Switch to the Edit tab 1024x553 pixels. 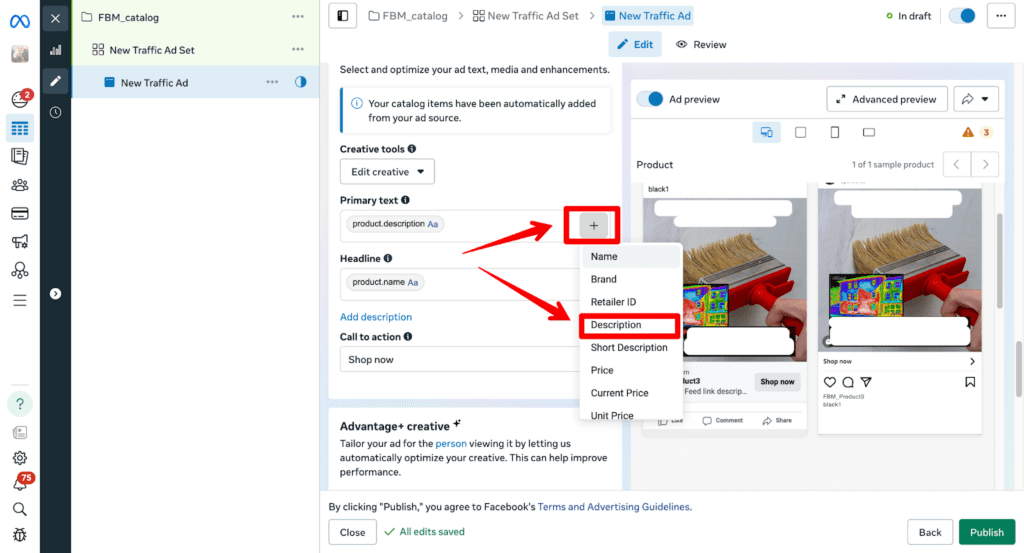click(x=635, y=44)
